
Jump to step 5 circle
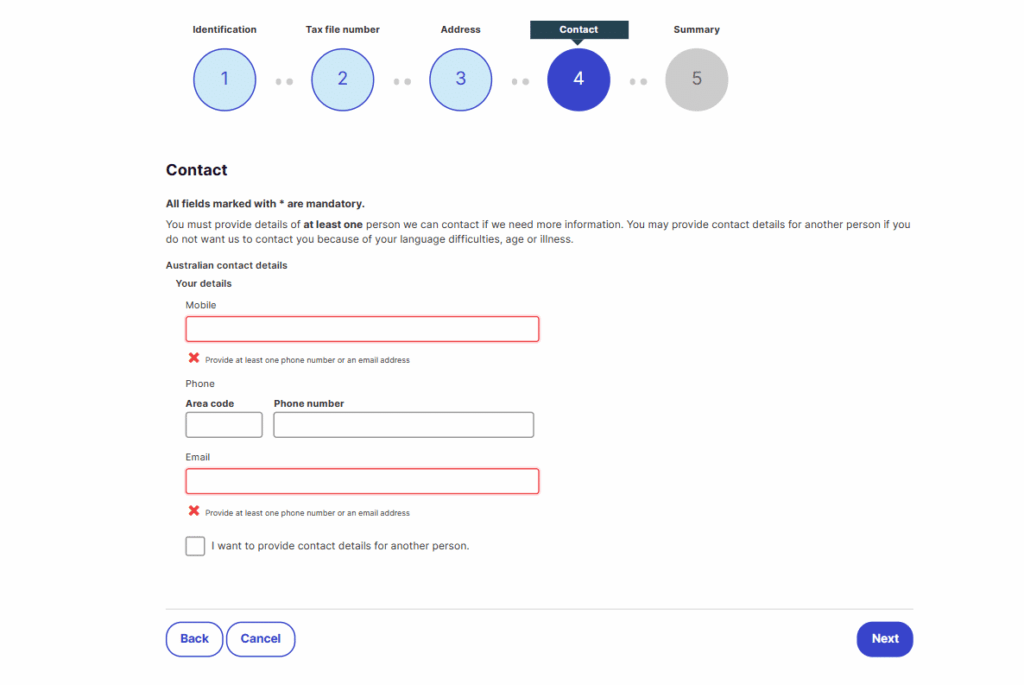click(696, 79)
